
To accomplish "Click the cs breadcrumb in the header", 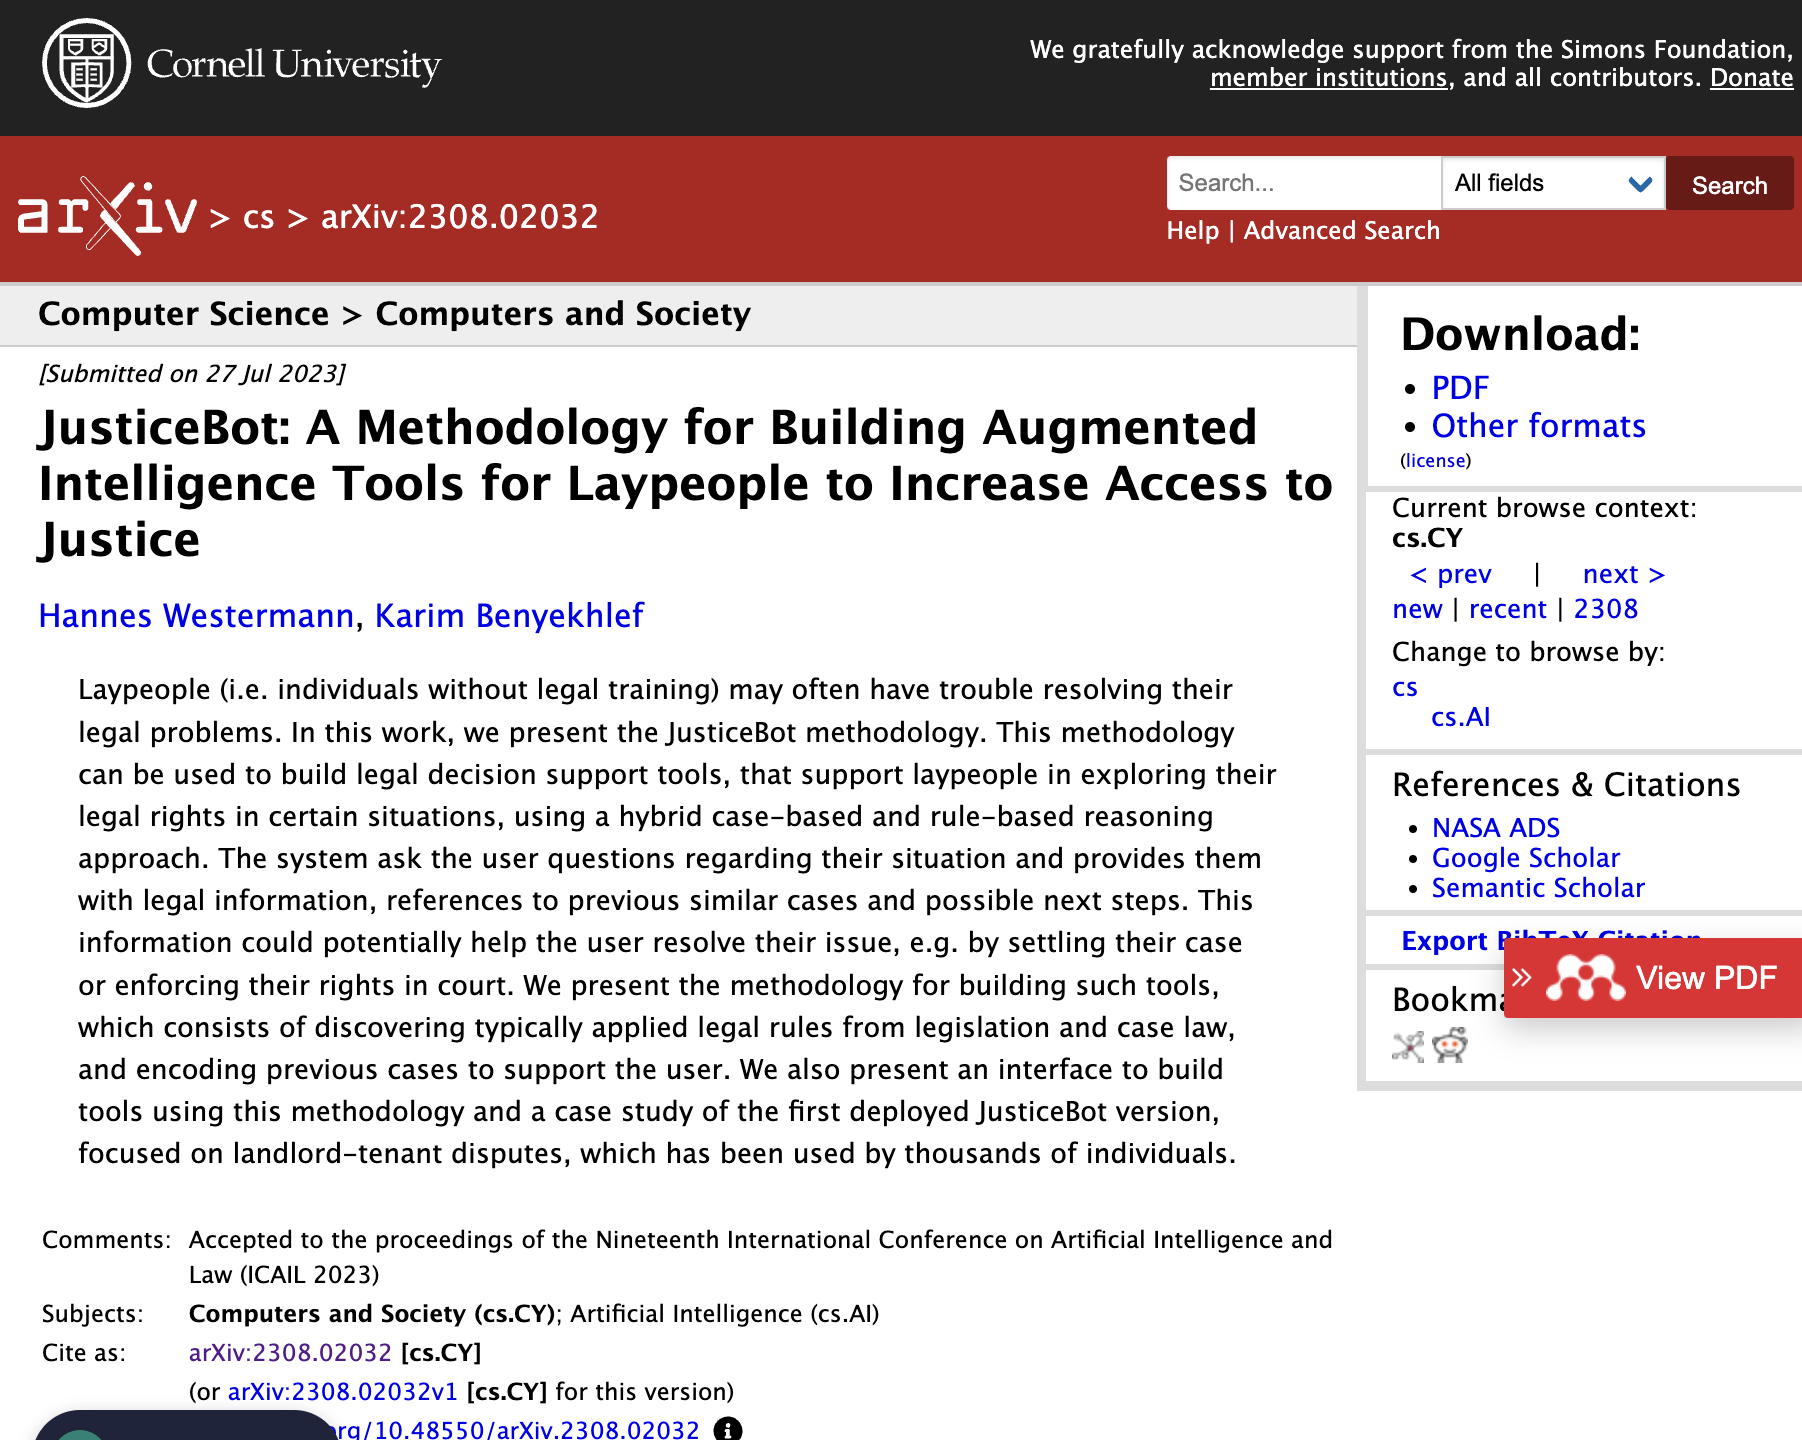I will tap(258, 217).
